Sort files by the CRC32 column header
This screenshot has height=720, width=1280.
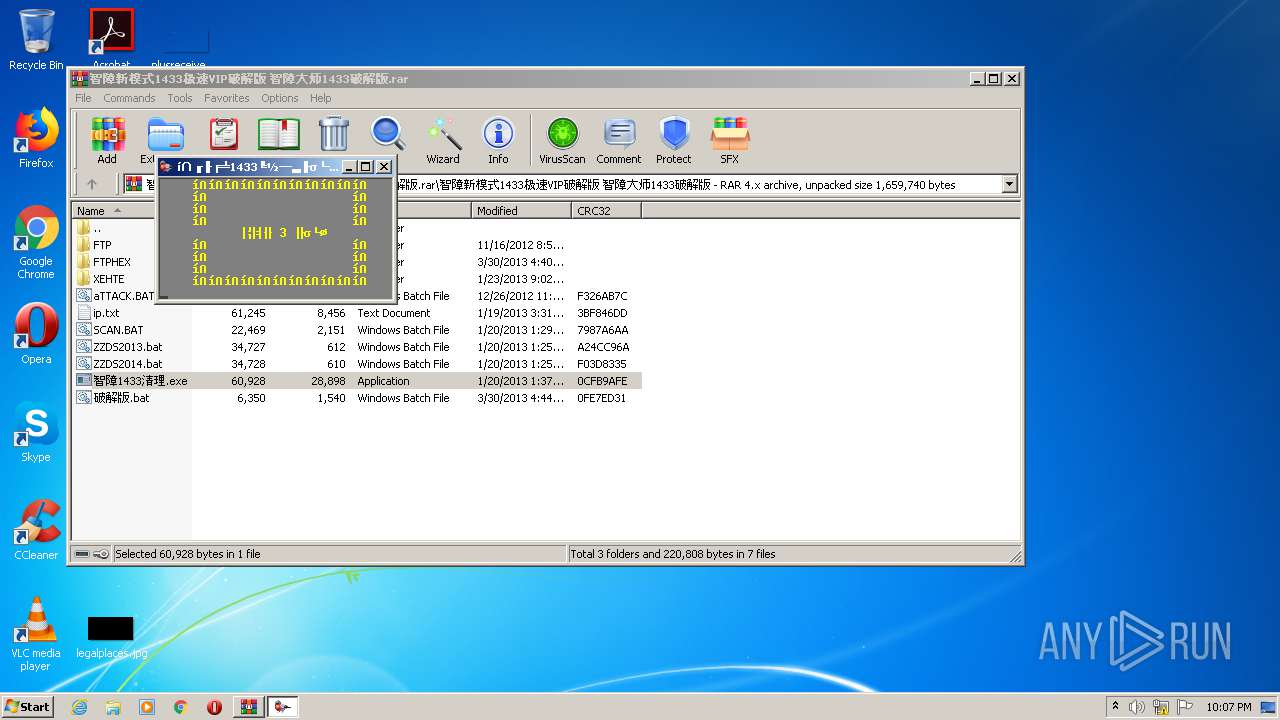[x=606, y=210]
